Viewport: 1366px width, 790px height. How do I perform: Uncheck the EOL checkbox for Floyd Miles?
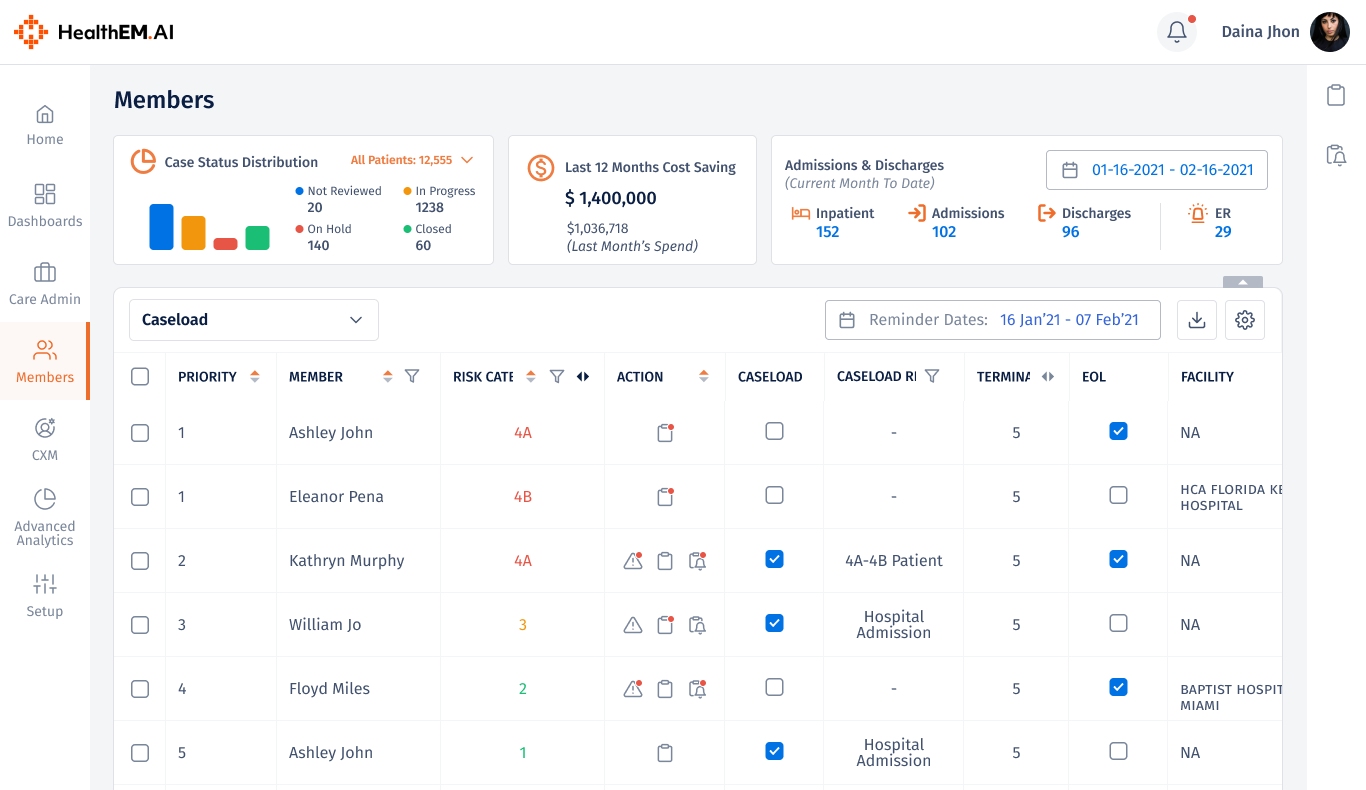[1118, 687]
